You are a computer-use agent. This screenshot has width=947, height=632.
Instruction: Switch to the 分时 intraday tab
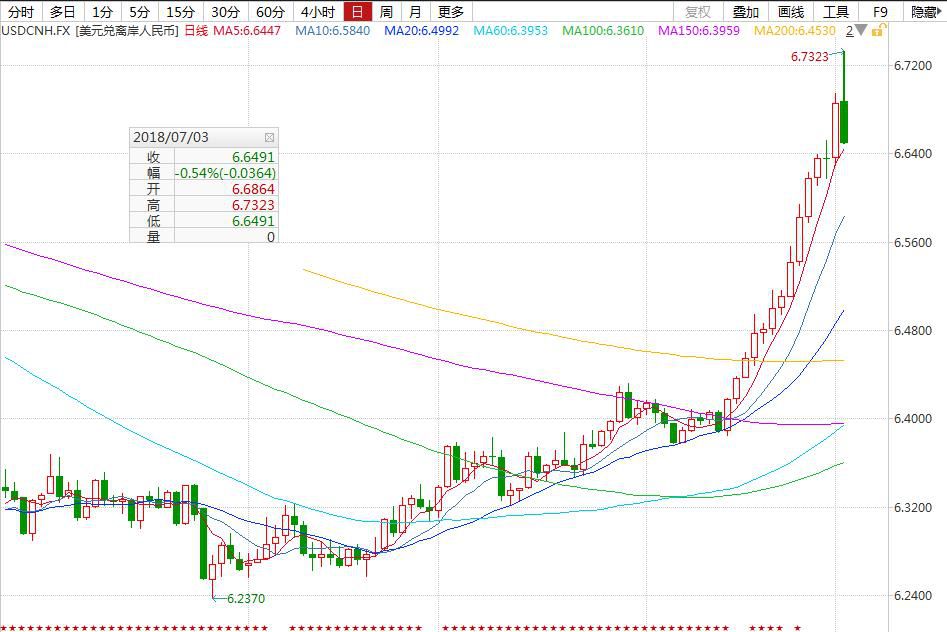(20, 12)
